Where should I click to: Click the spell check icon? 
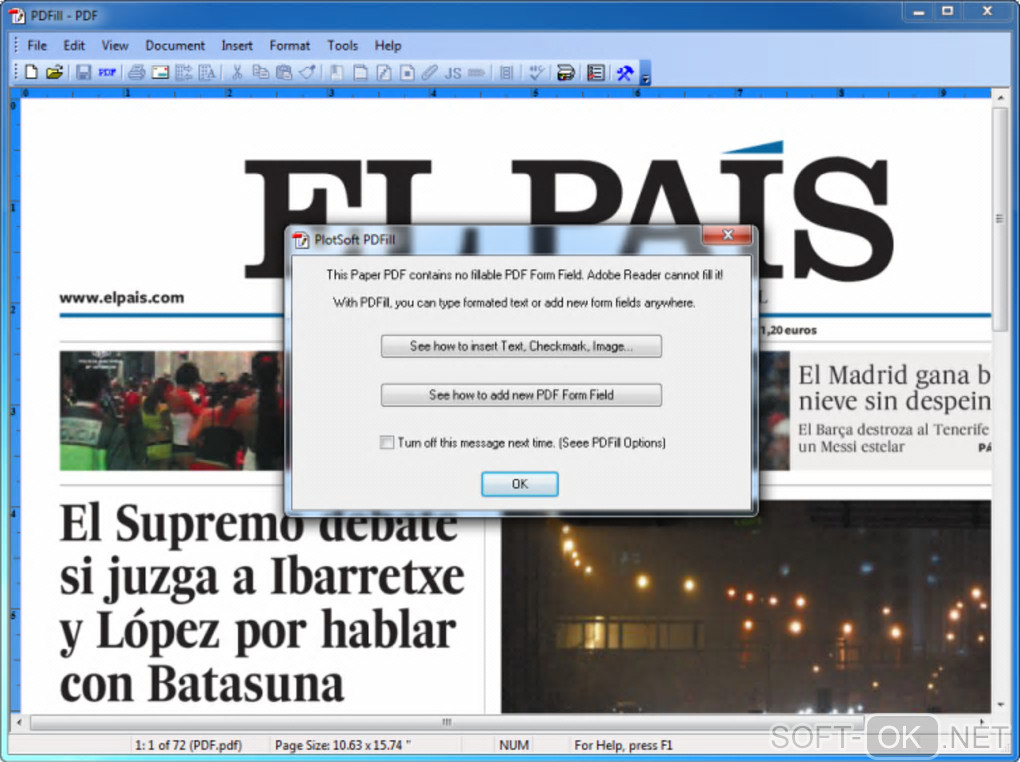pos(535,72)
